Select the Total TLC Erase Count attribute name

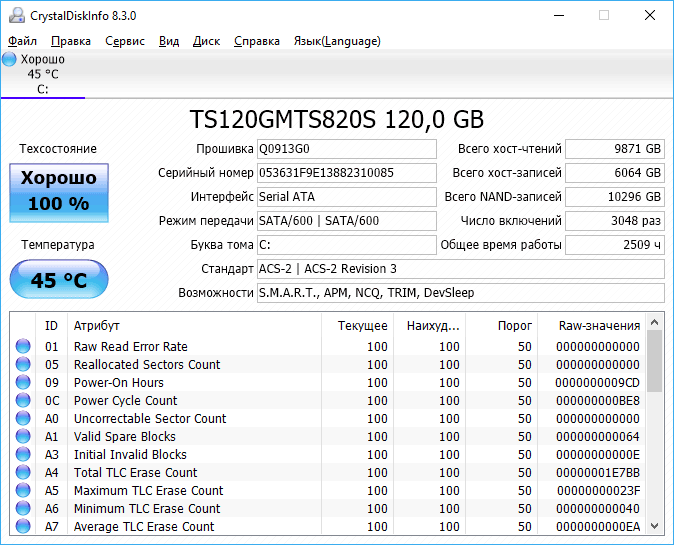135,473
